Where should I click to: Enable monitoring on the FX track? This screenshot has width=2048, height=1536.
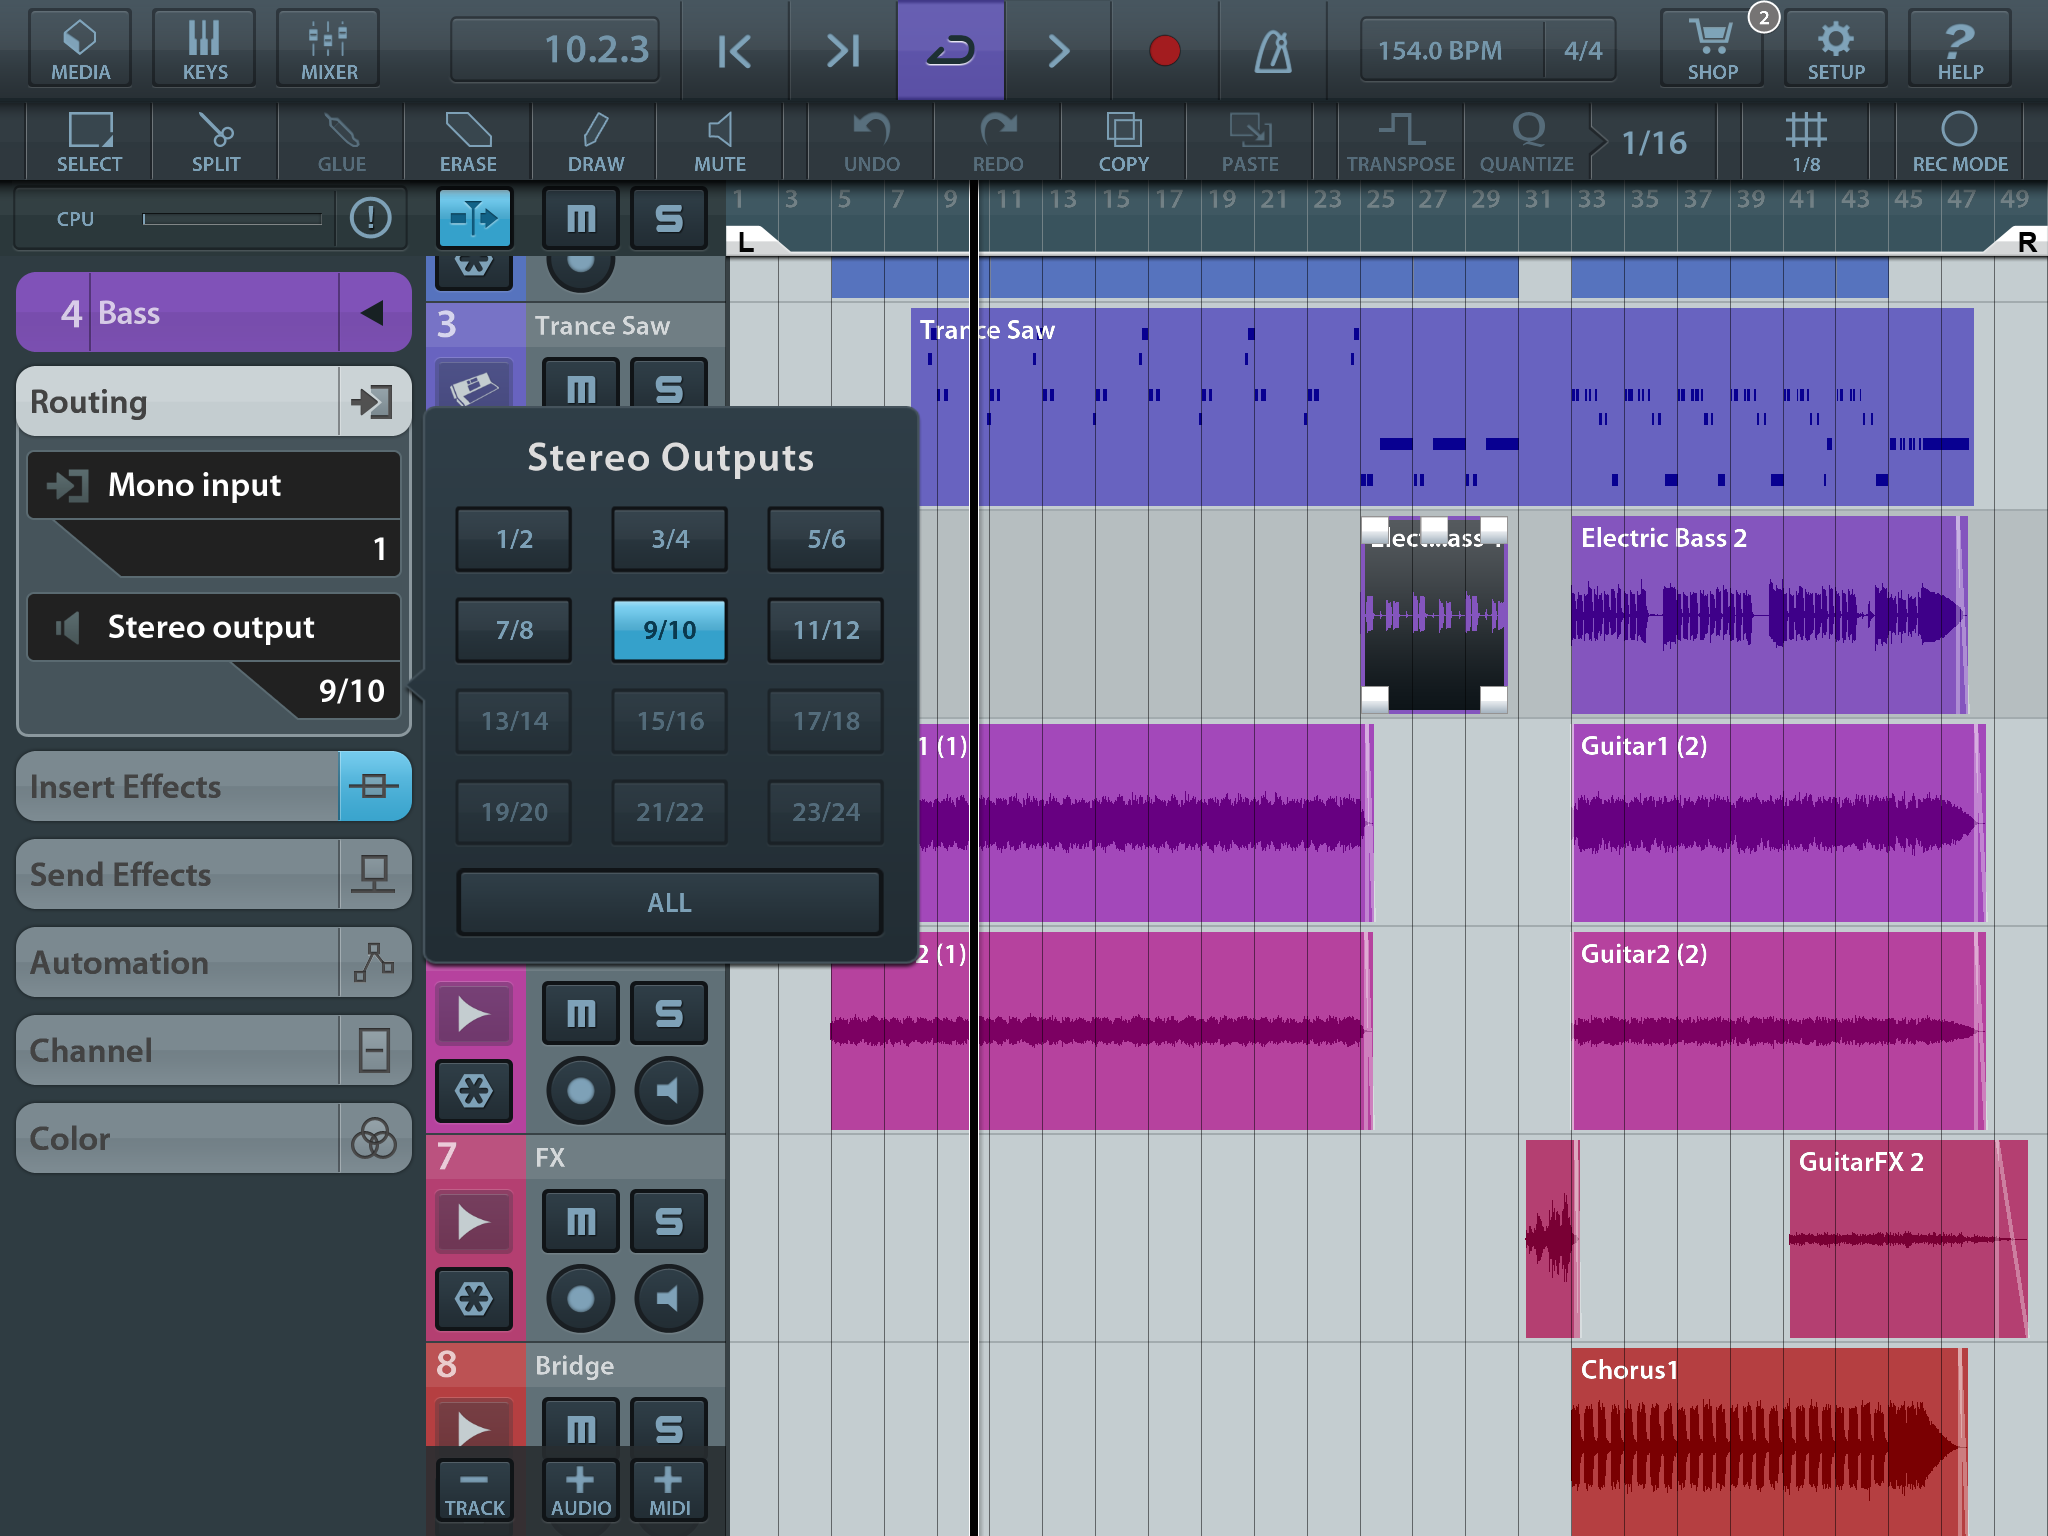click(668, 1299)
